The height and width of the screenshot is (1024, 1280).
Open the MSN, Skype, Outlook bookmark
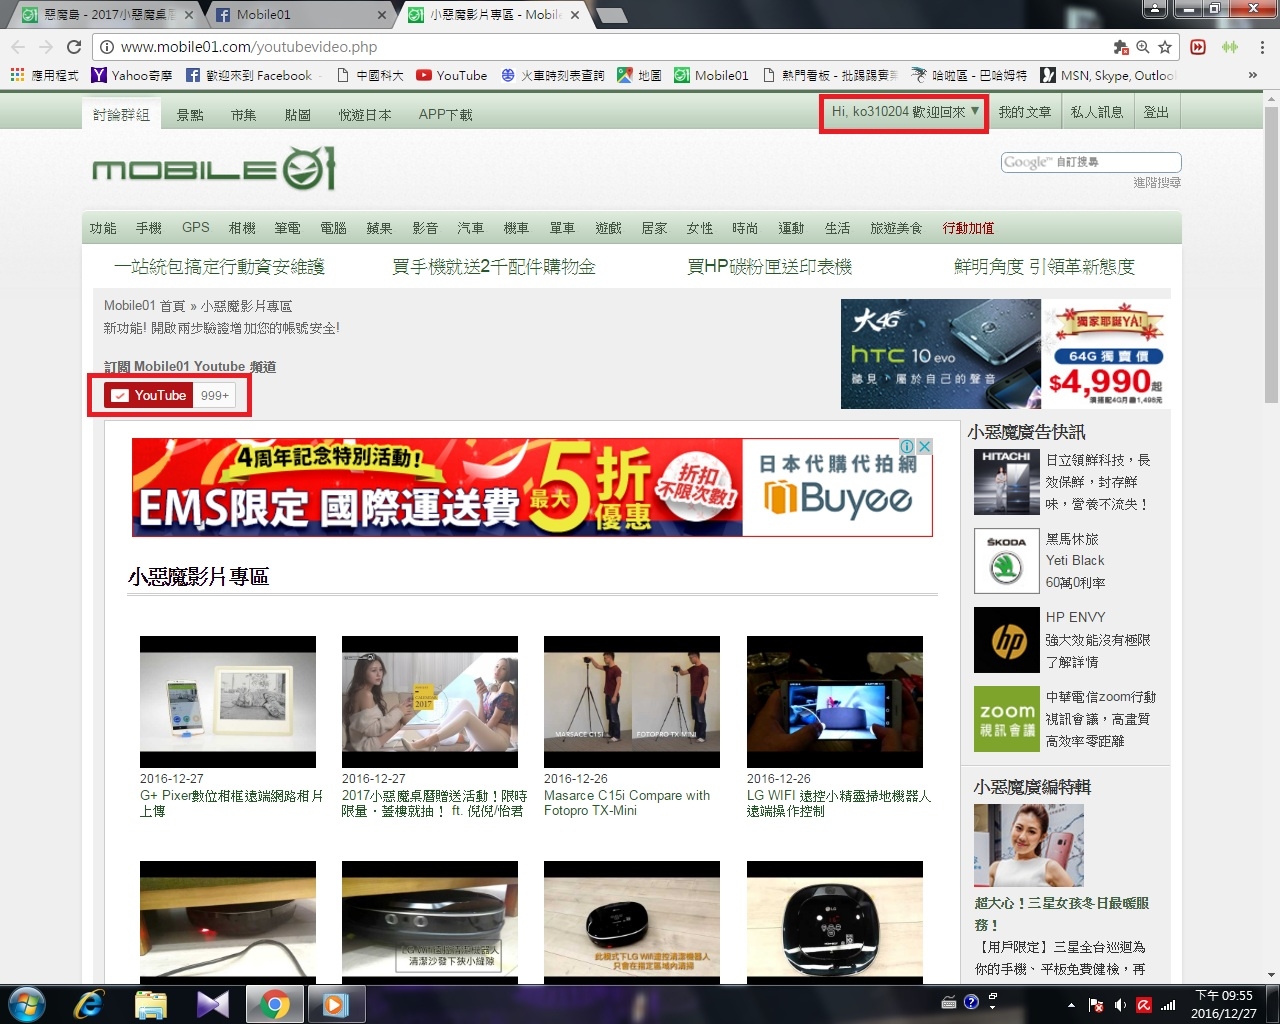point(1108,75)
